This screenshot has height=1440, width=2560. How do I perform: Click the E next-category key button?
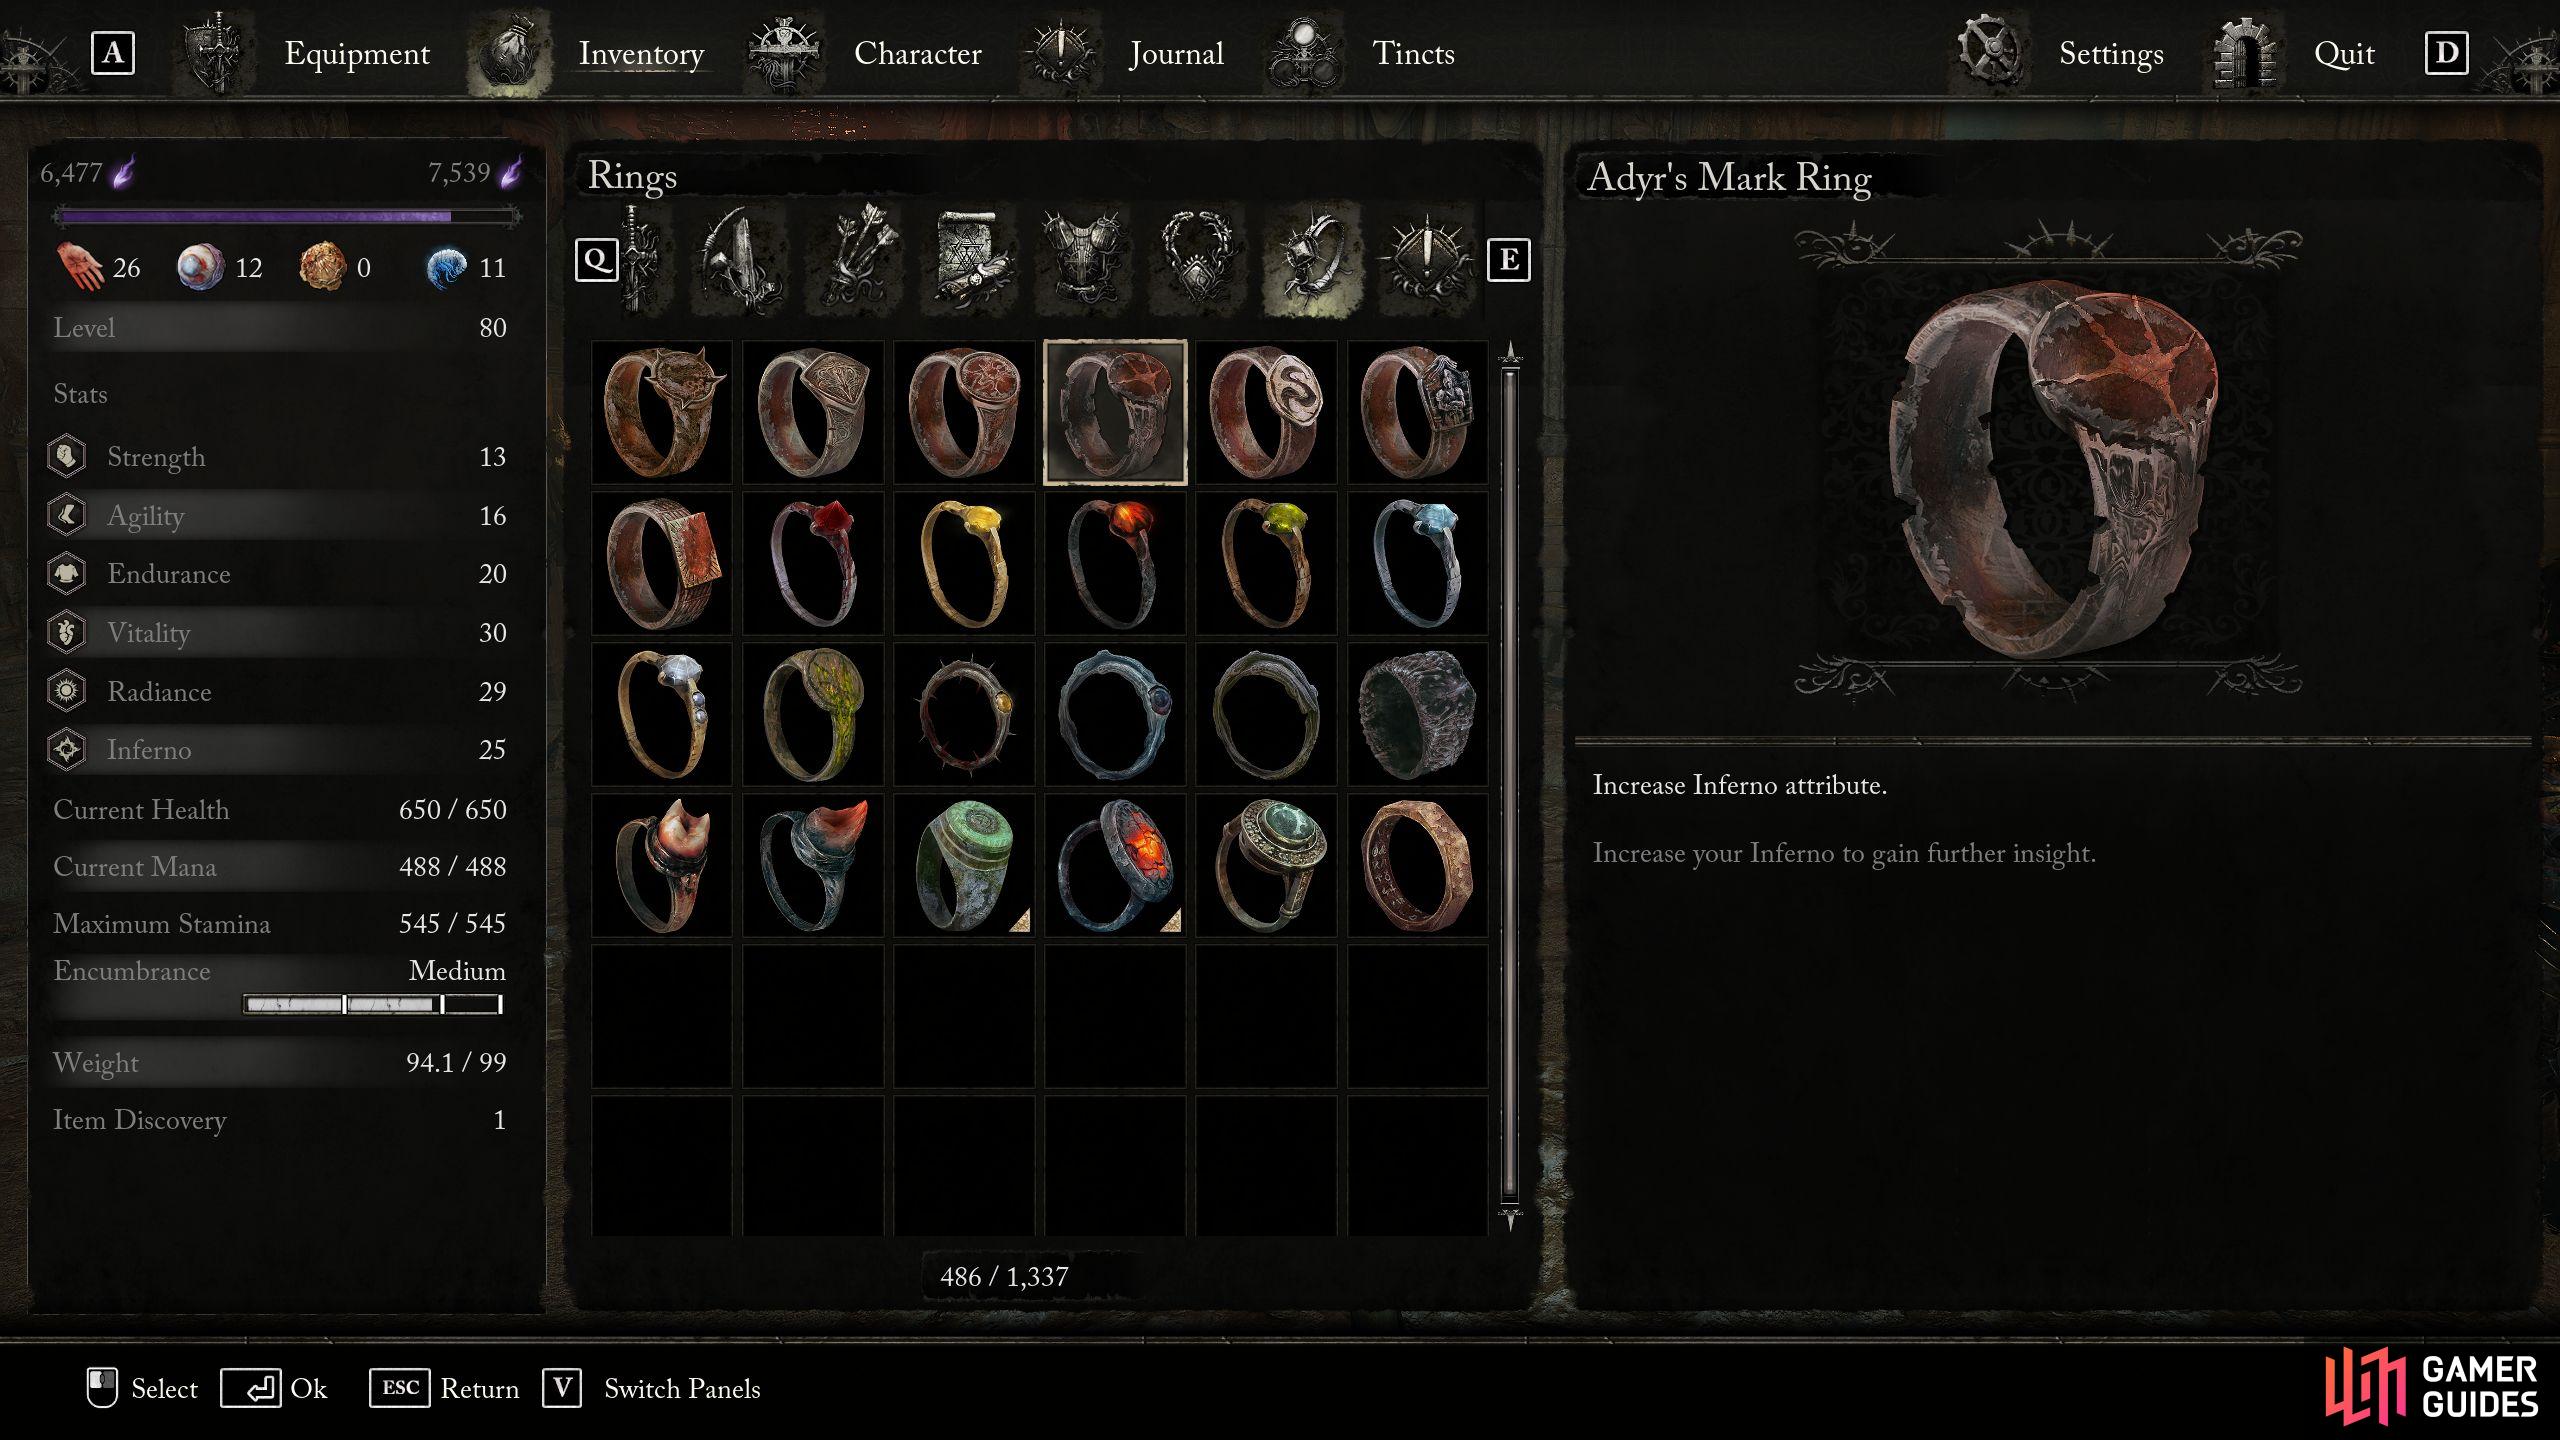(x=1508, y=260)
